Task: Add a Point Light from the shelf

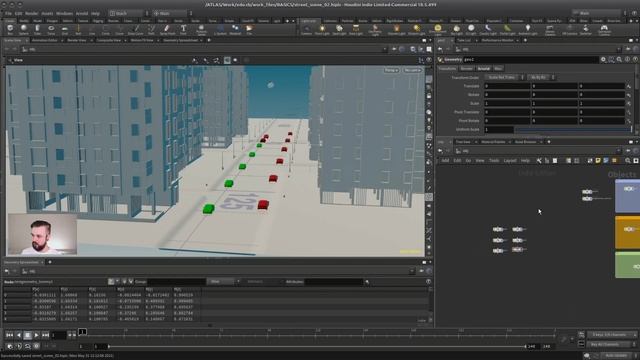Action: [x=322, y=29]
